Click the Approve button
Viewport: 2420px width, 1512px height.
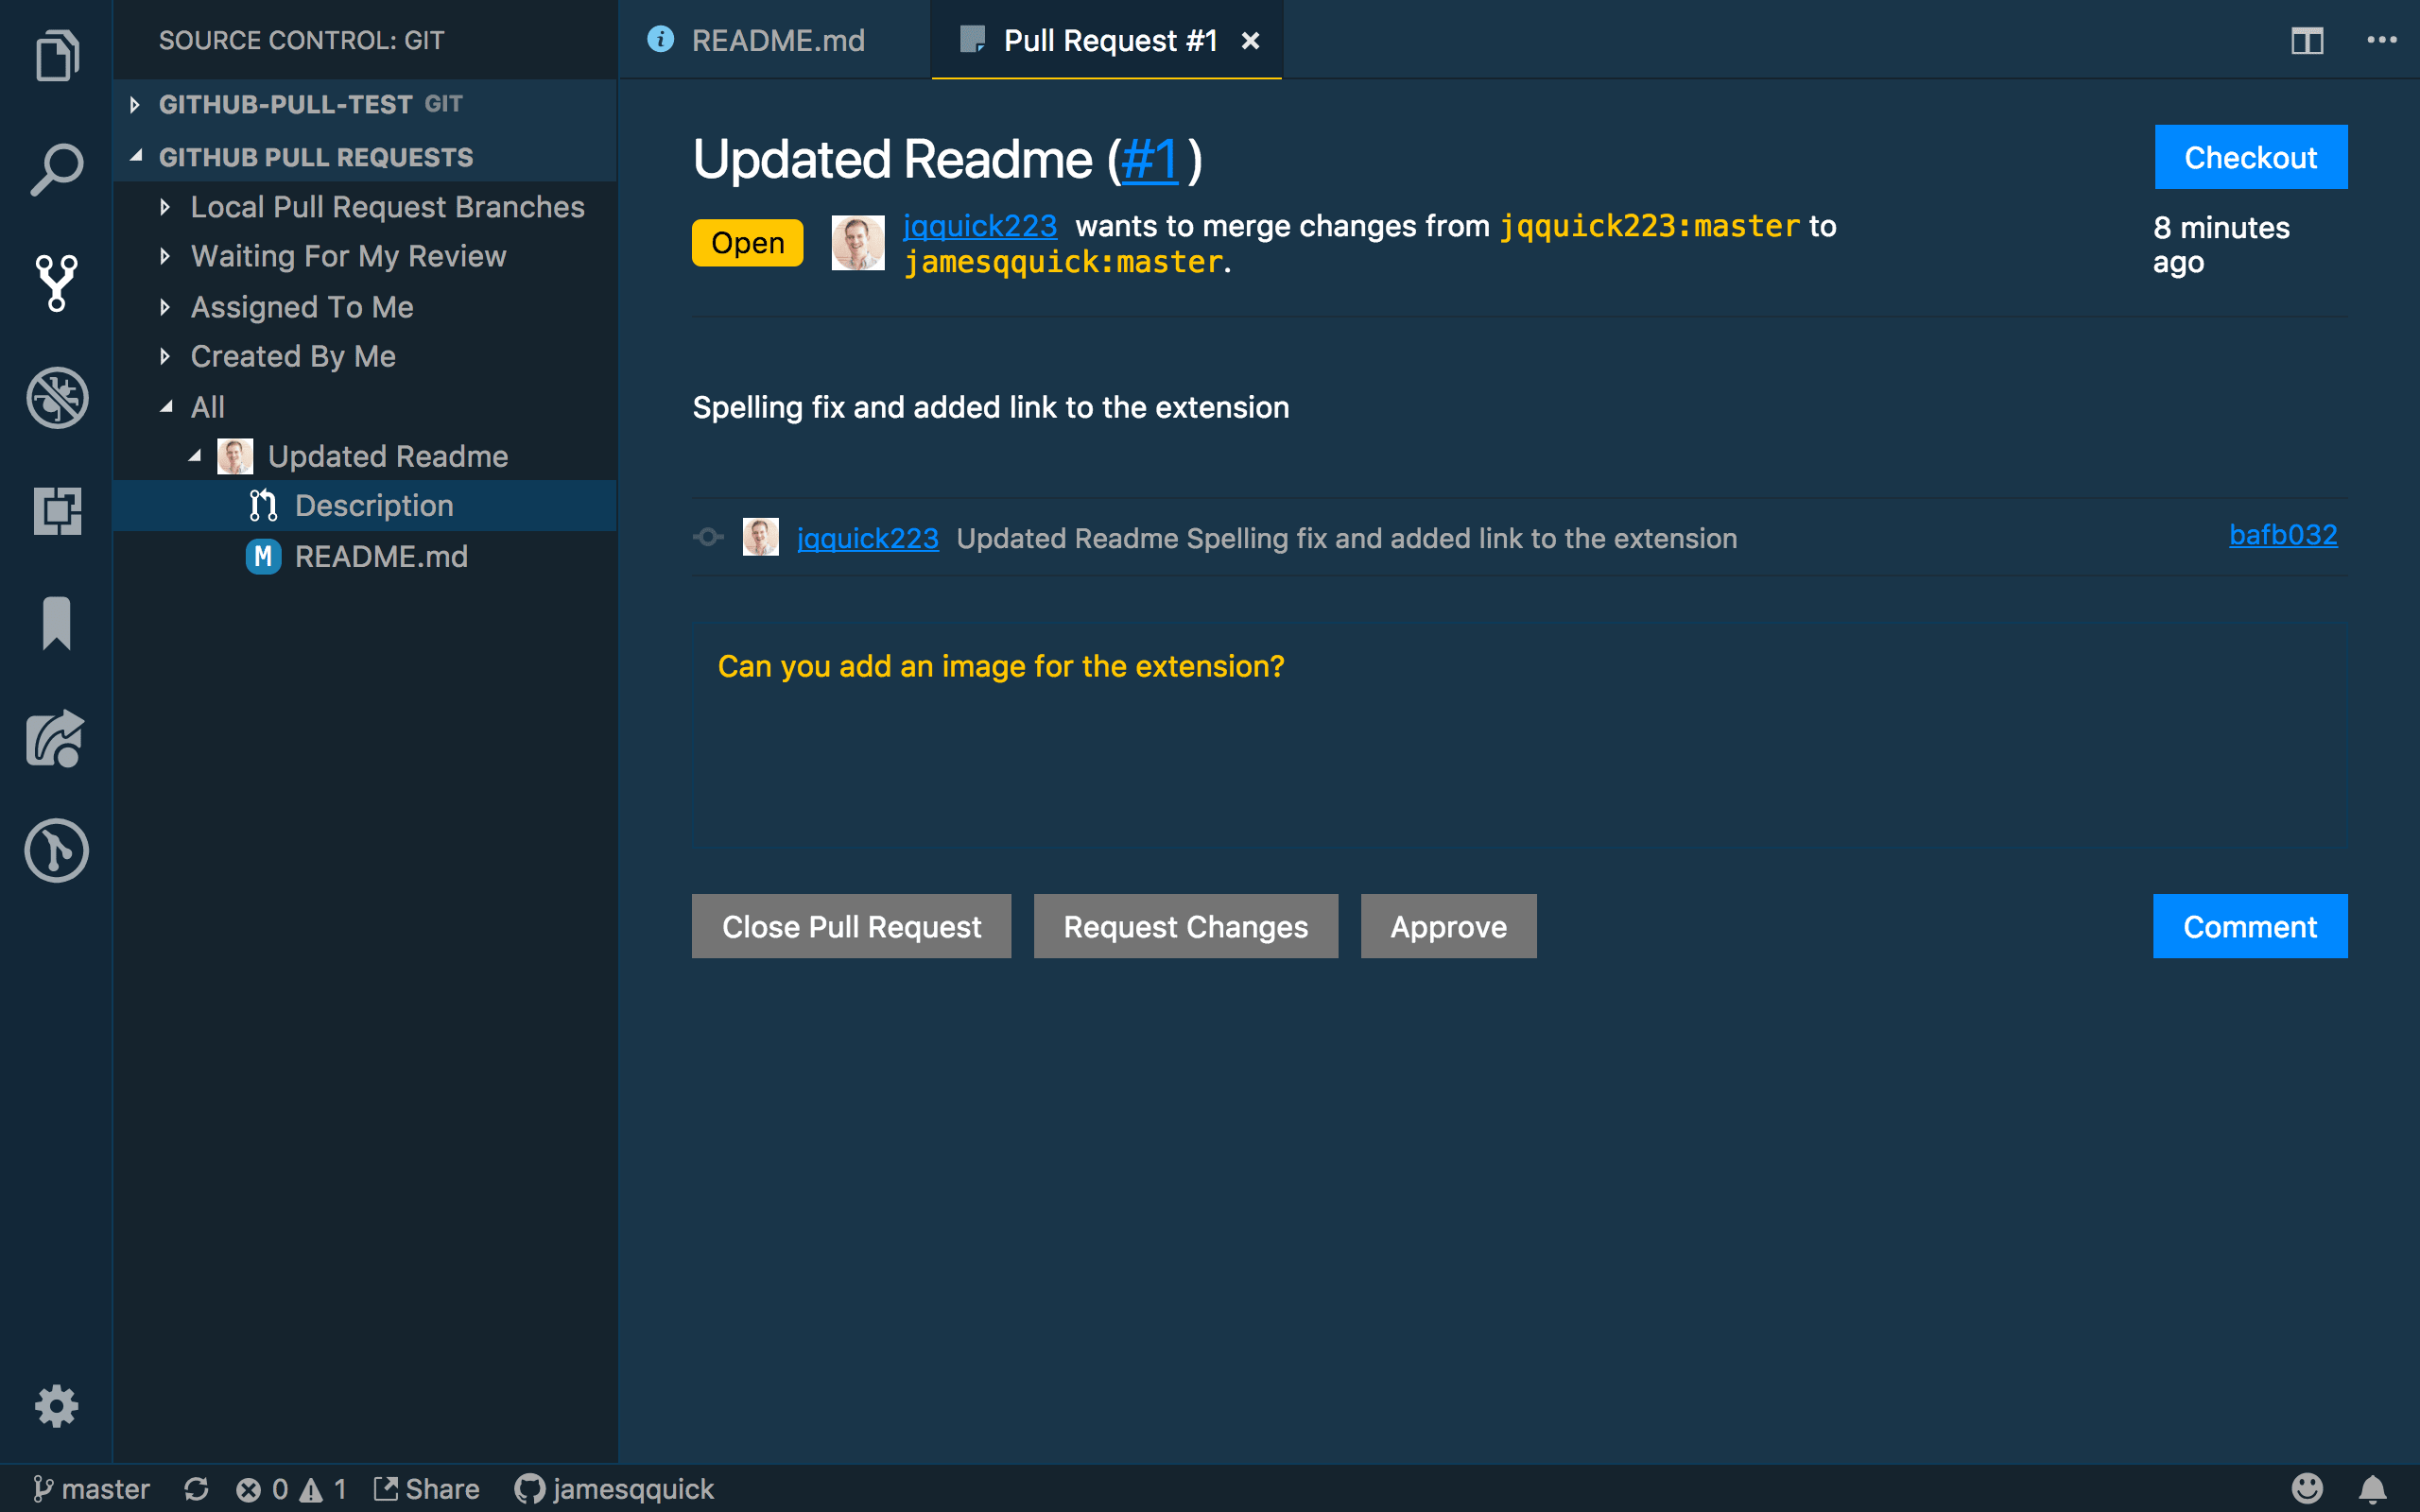(x=1448, y=926)
